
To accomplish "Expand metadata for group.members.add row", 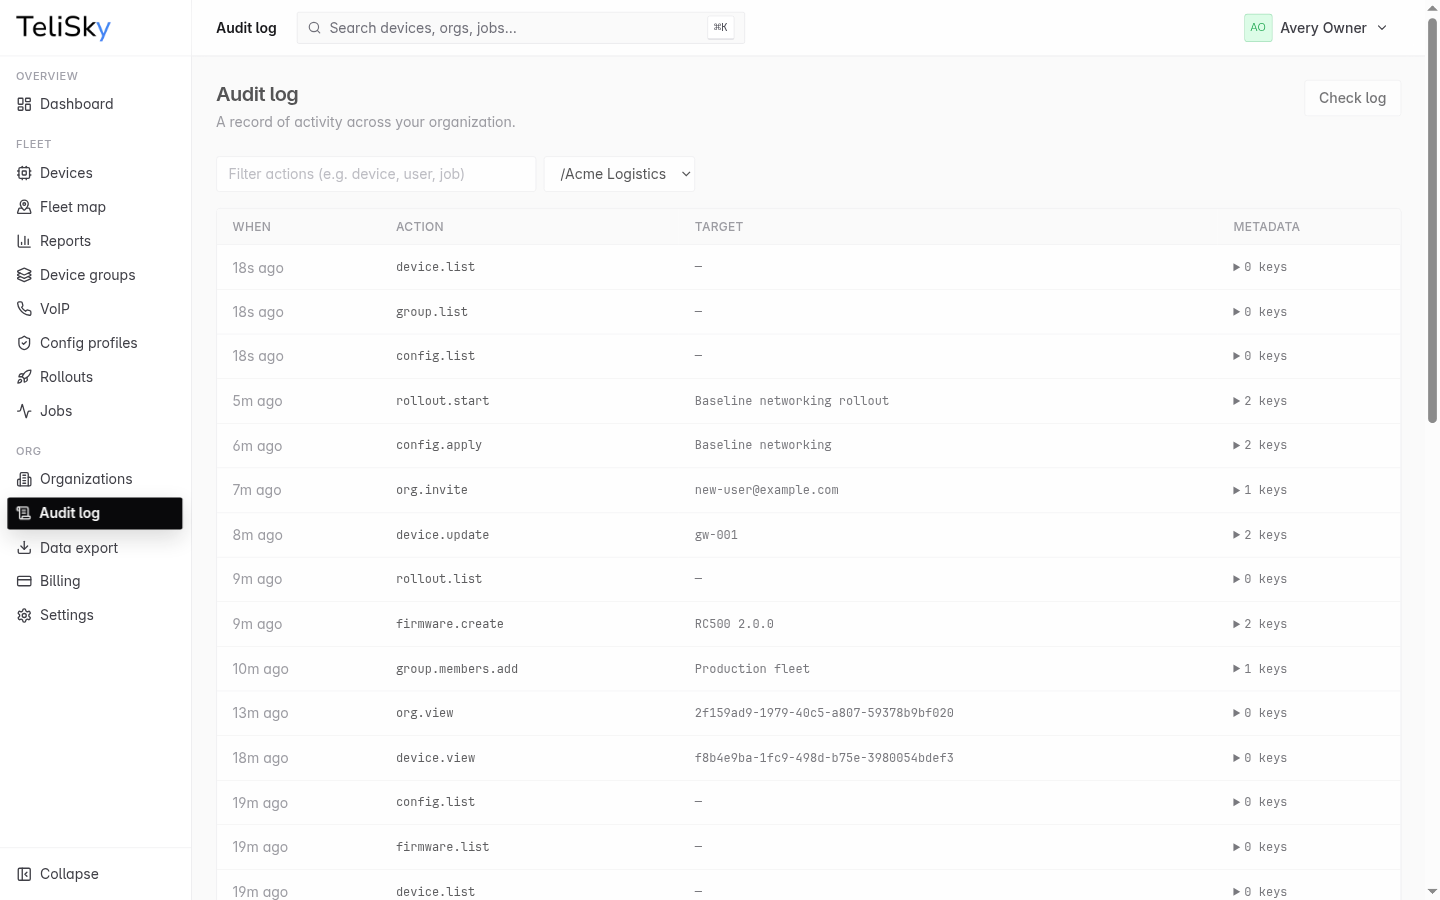I will pos(1260,669).
